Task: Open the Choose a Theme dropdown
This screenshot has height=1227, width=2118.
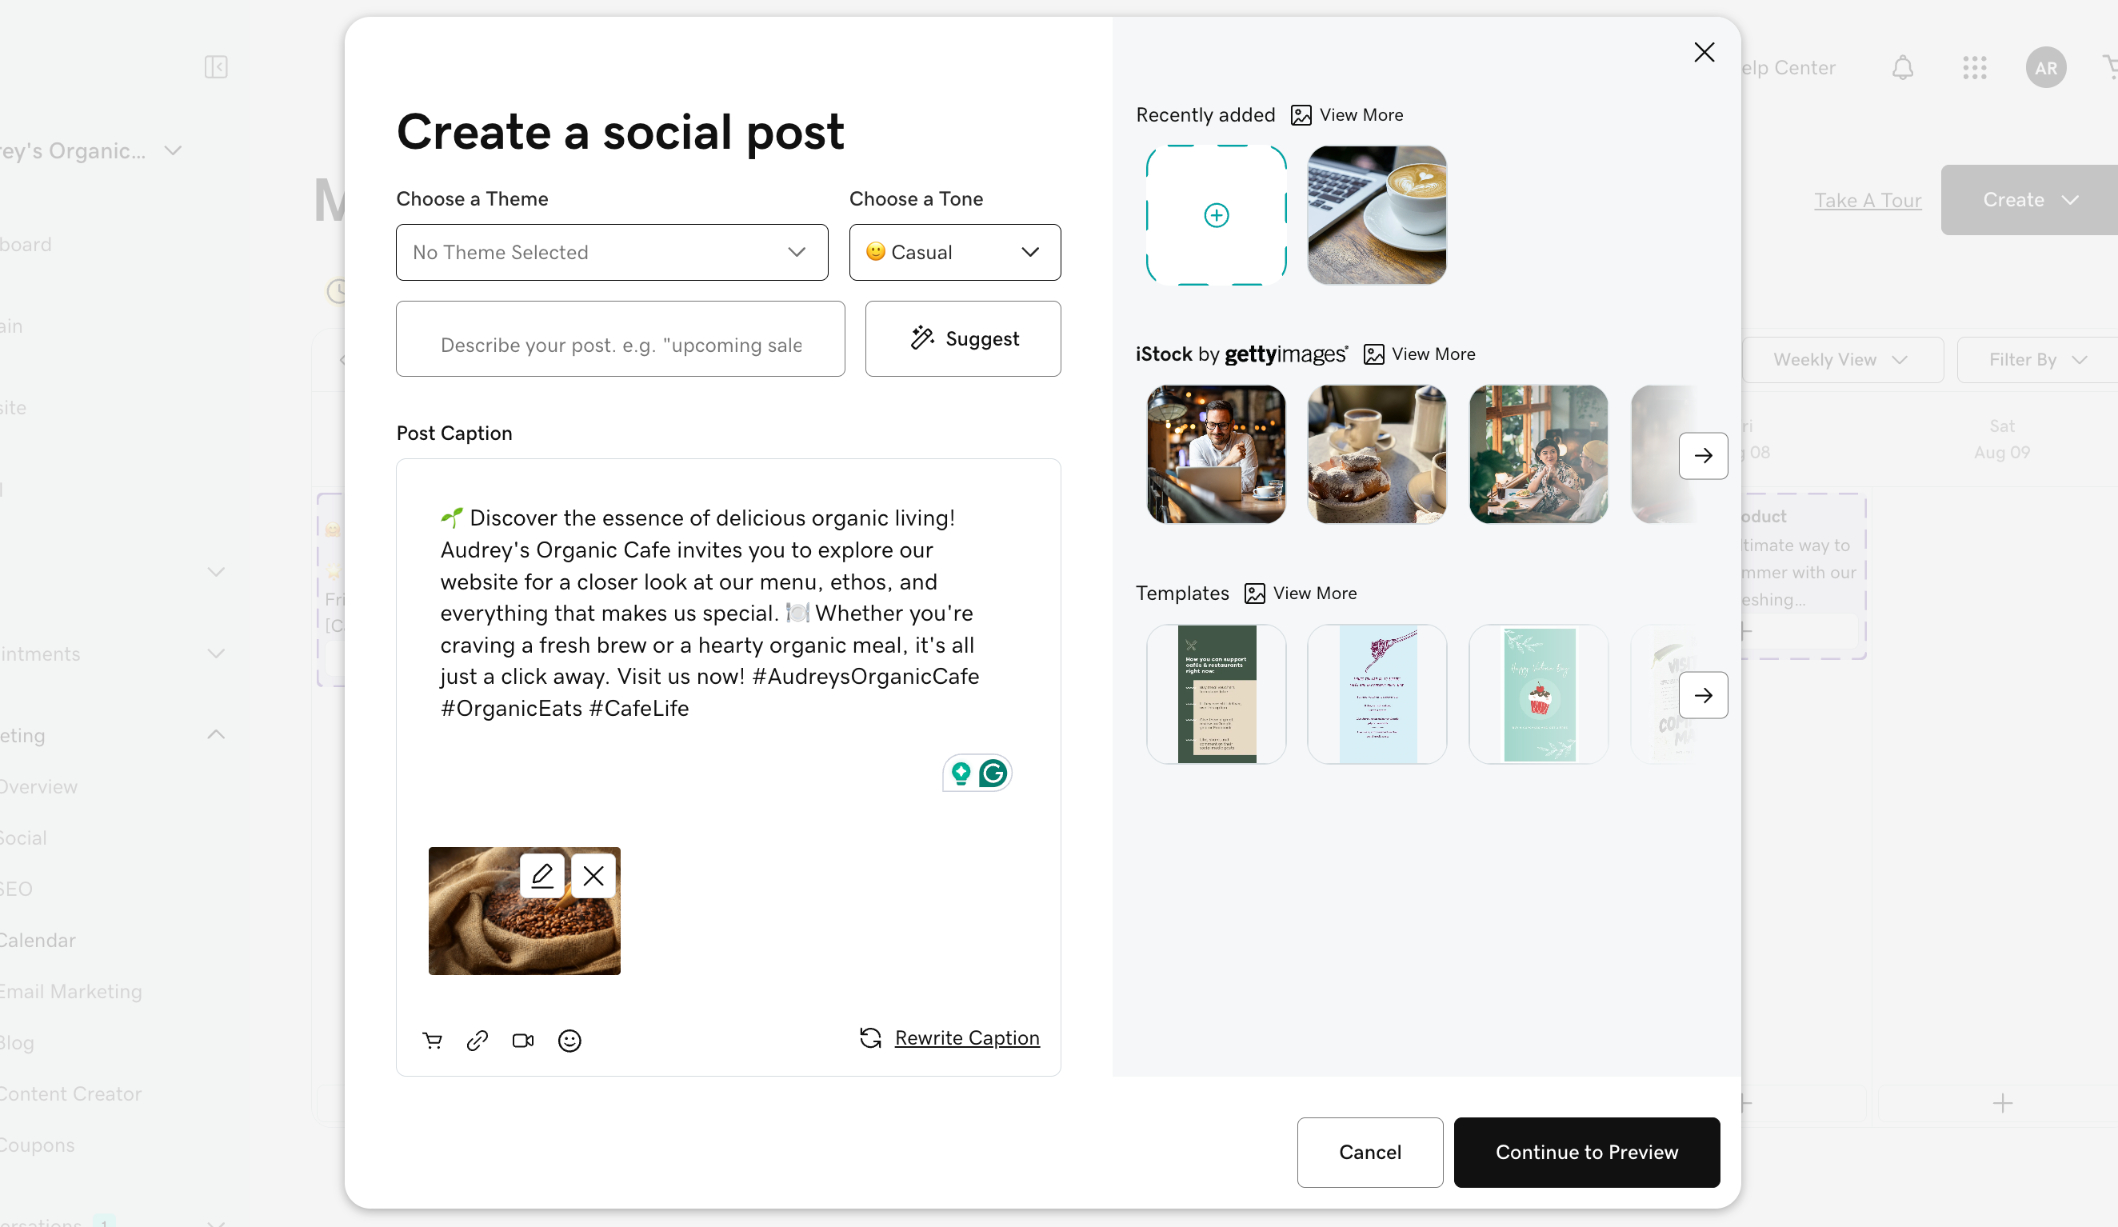Action: (x=612, y=252)
